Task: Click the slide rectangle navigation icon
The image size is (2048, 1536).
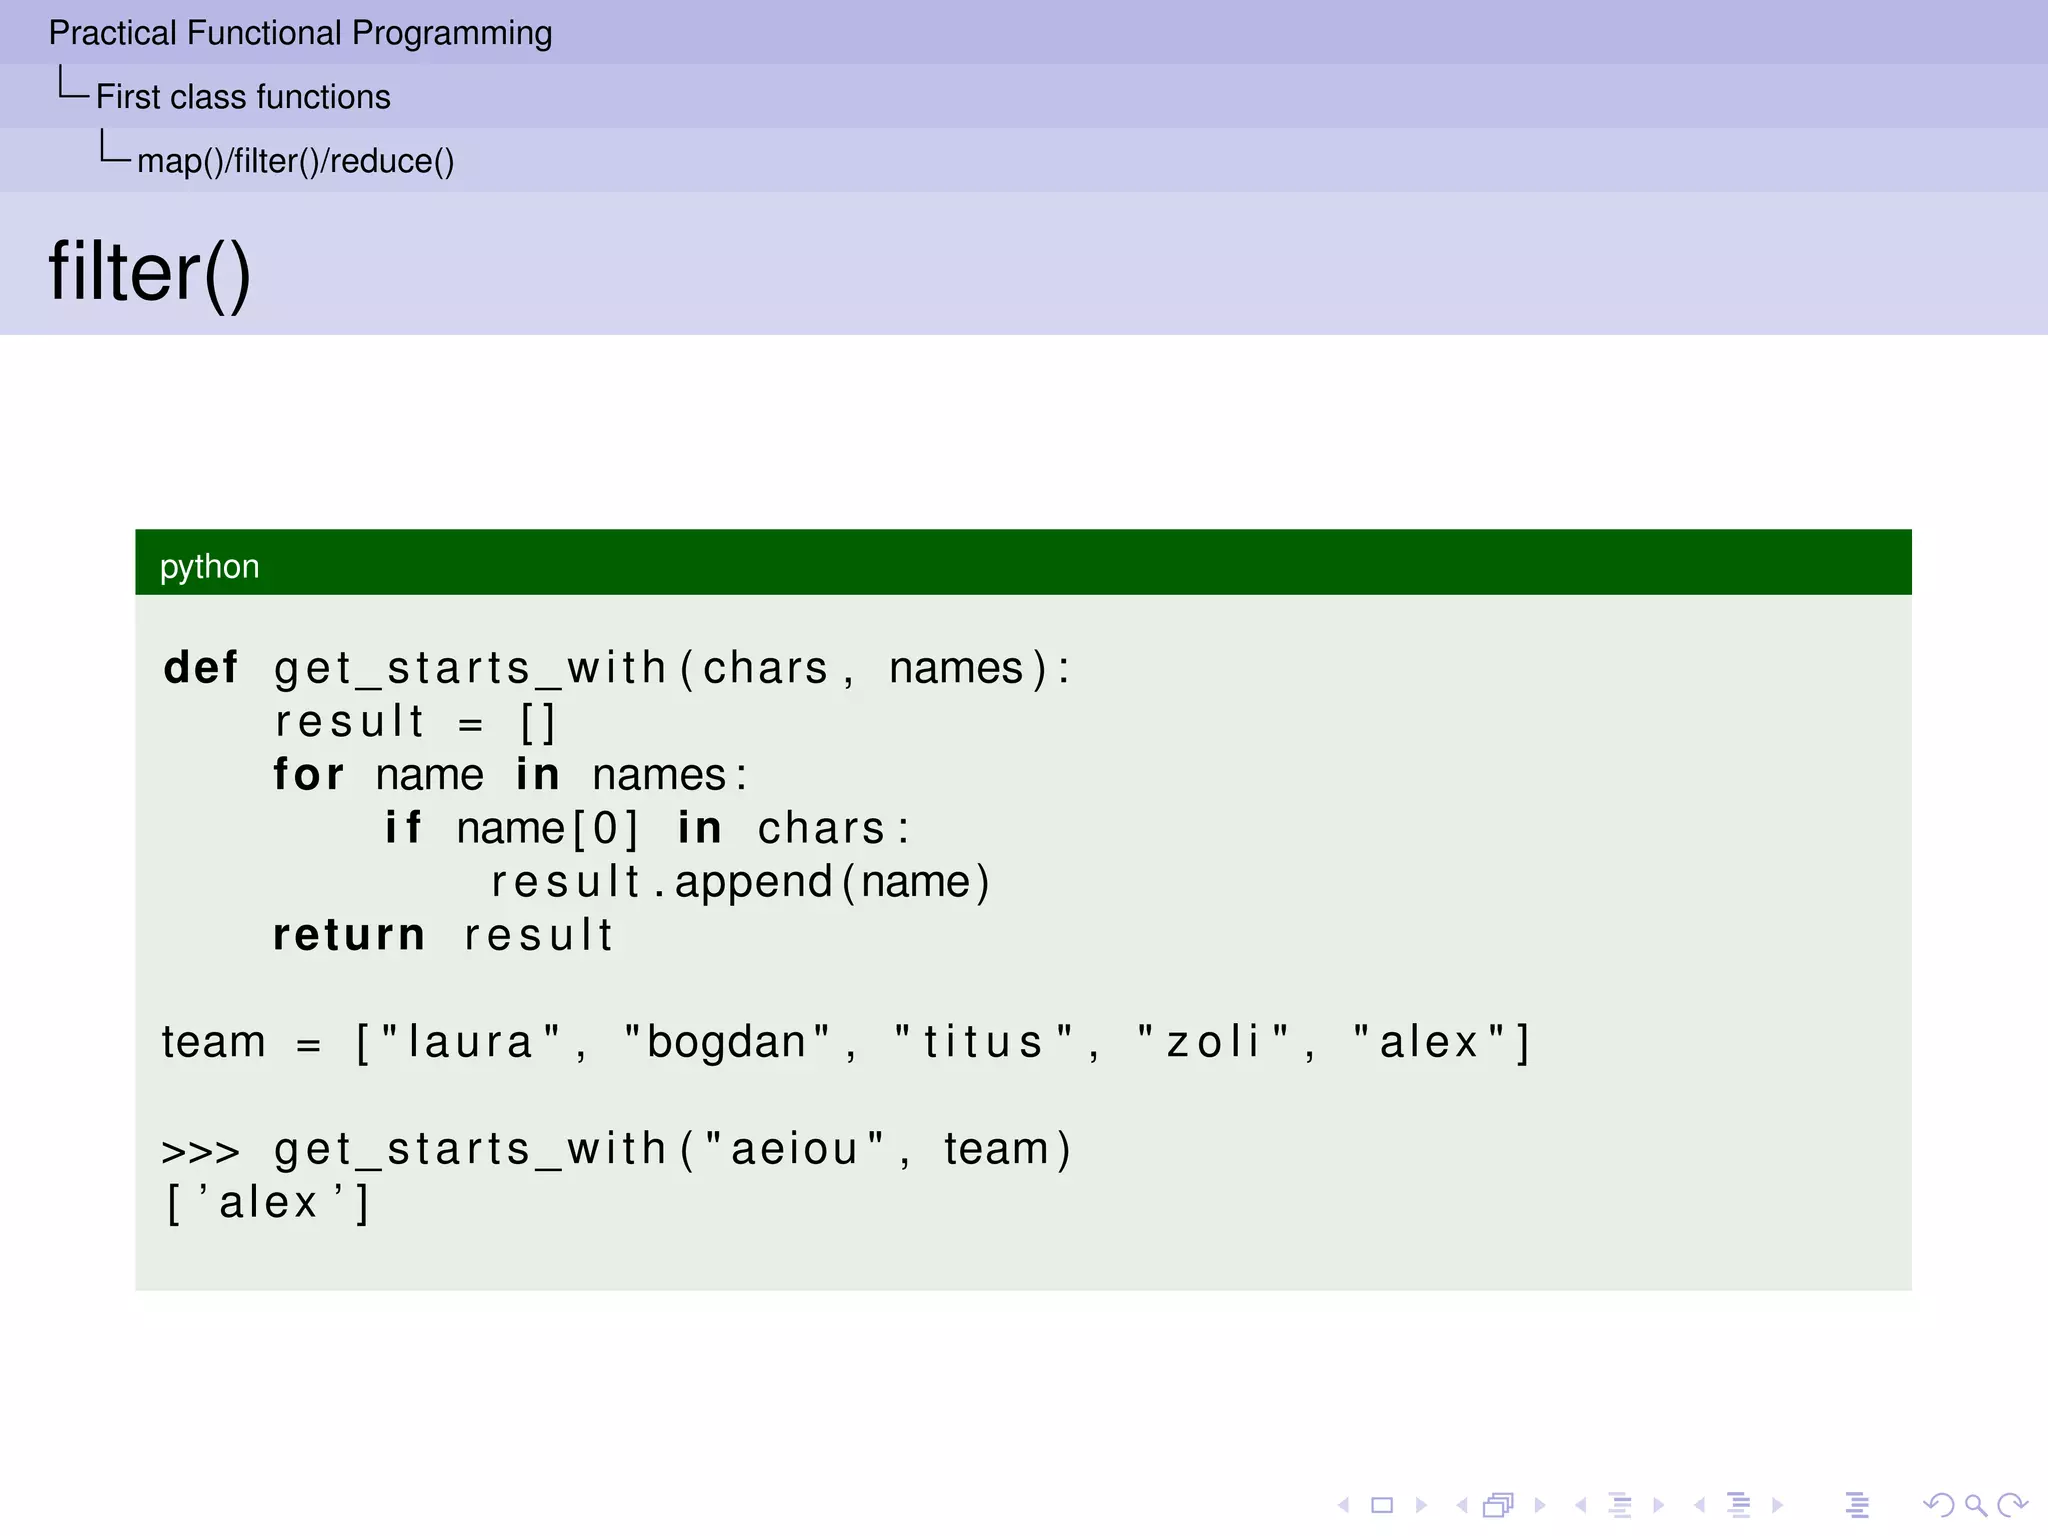Action: pos(1382,1505)
